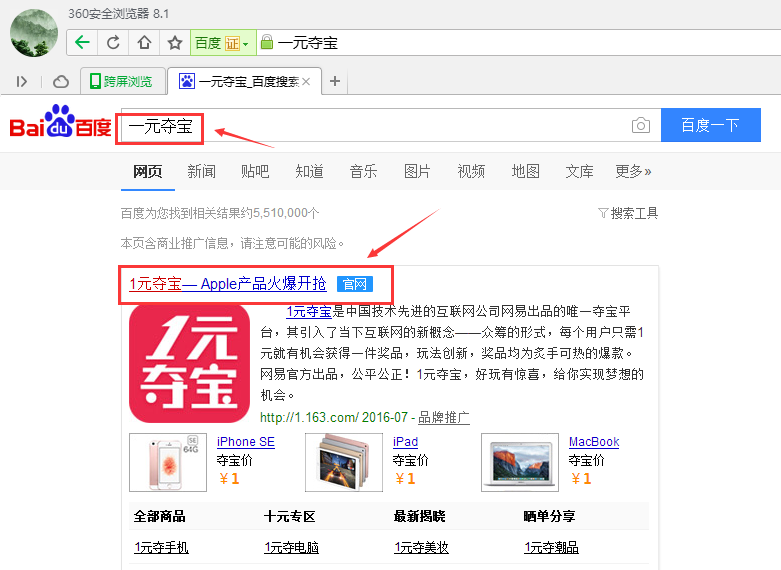Open the iPhone SE link
This screenshot has width=781, height=570.
(x=246, y=442)
